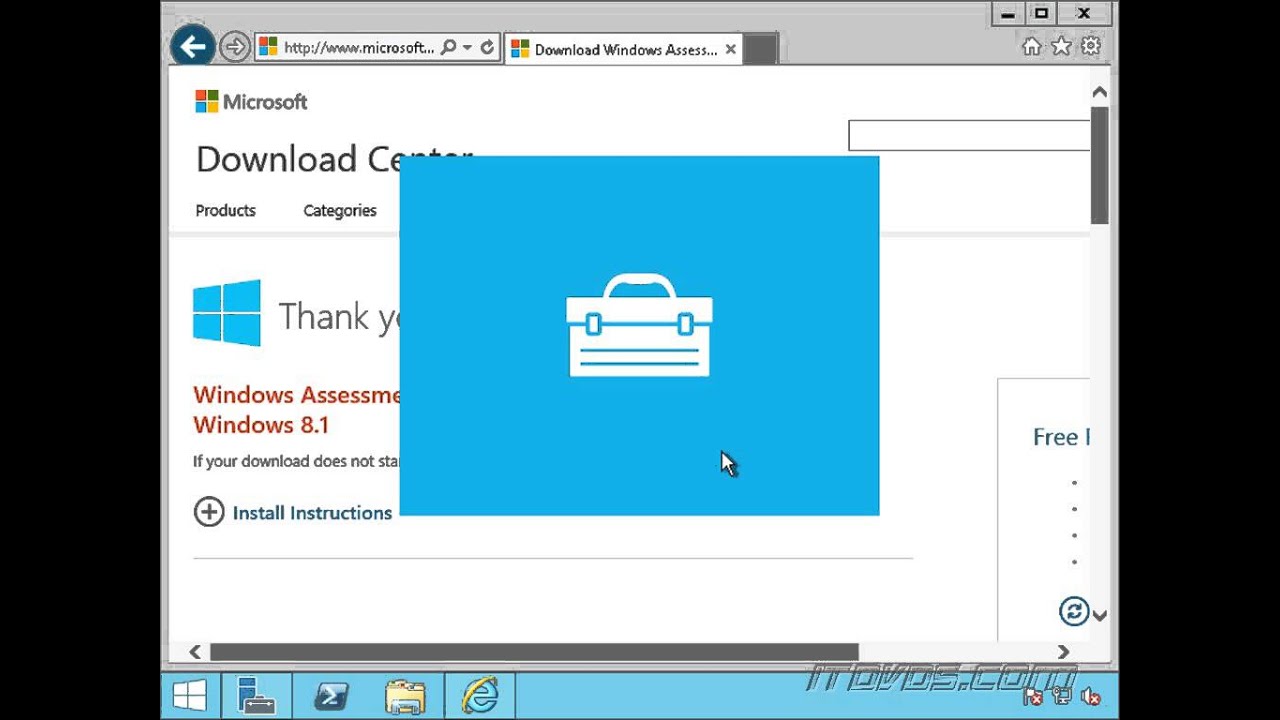Click the browser Forward arrow button
The width and height of the screenshot is (1280, 720).
point(234,47)
